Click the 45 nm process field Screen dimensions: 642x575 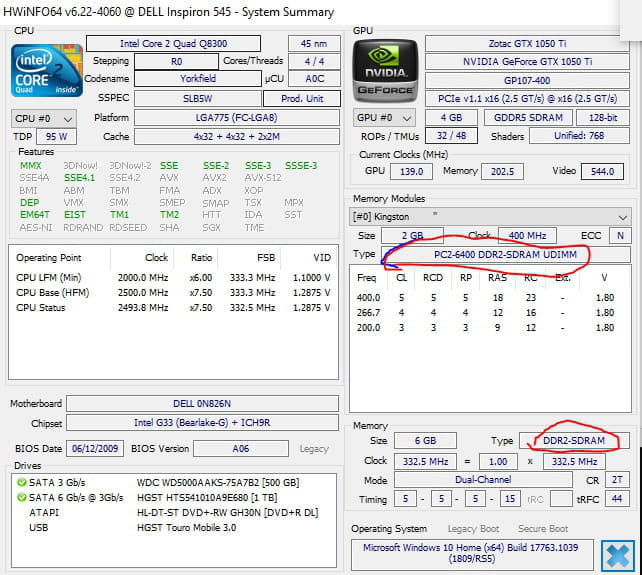click(314, 43)
